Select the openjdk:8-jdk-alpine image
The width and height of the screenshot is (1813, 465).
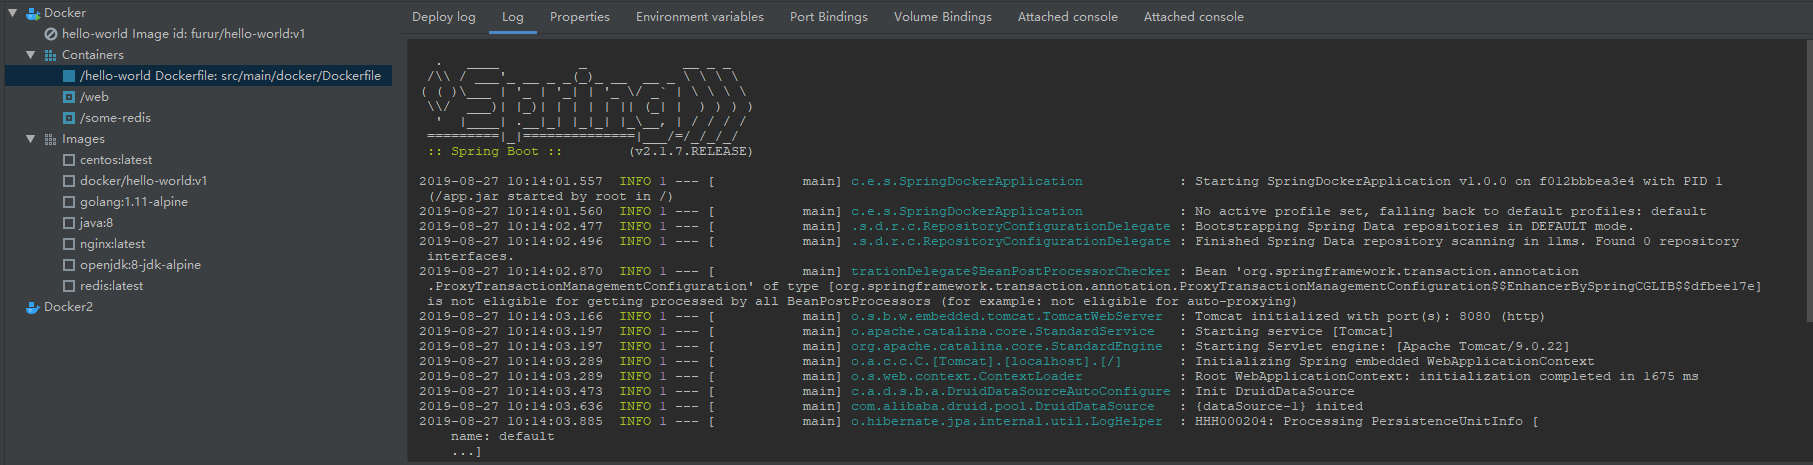pyautogui.click(x=140, y=265)
